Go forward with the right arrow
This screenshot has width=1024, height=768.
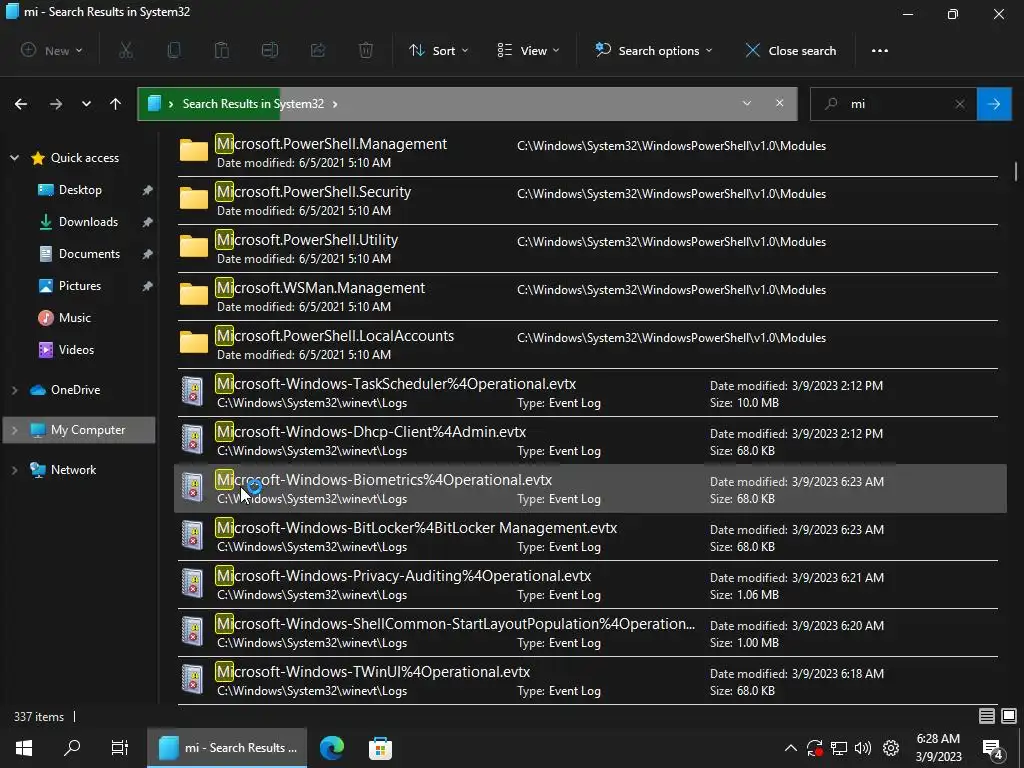click(56, 104)
